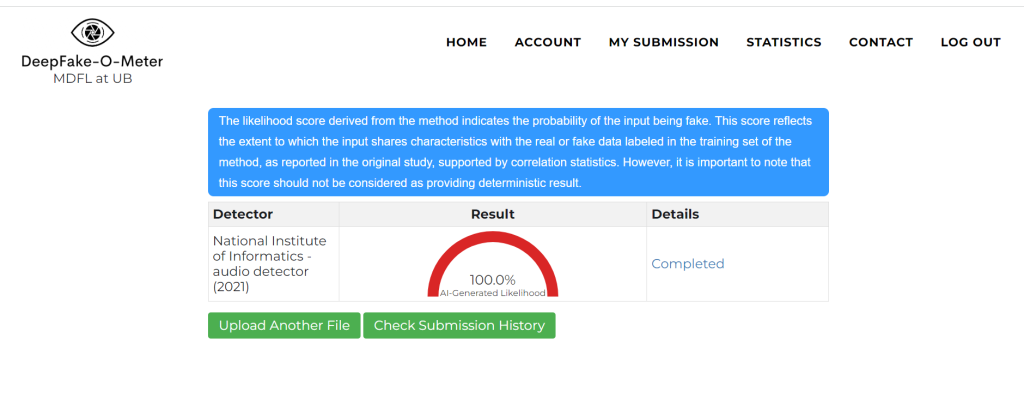Image resolution: width=1024 pixels, height=398 pixels.
Task: Click the AI-Generated Likelihood label
Action: pyautogui.click(x=493, y=293)
